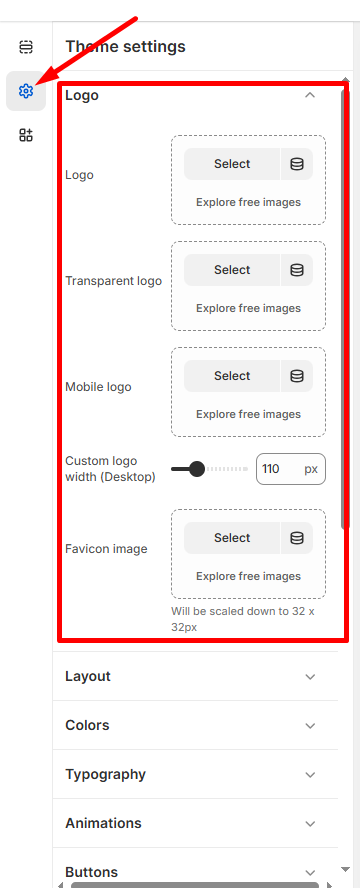Expand the Layout section
Image resolution: width=360 pixels, height=888 pixels.
point(195,676)
